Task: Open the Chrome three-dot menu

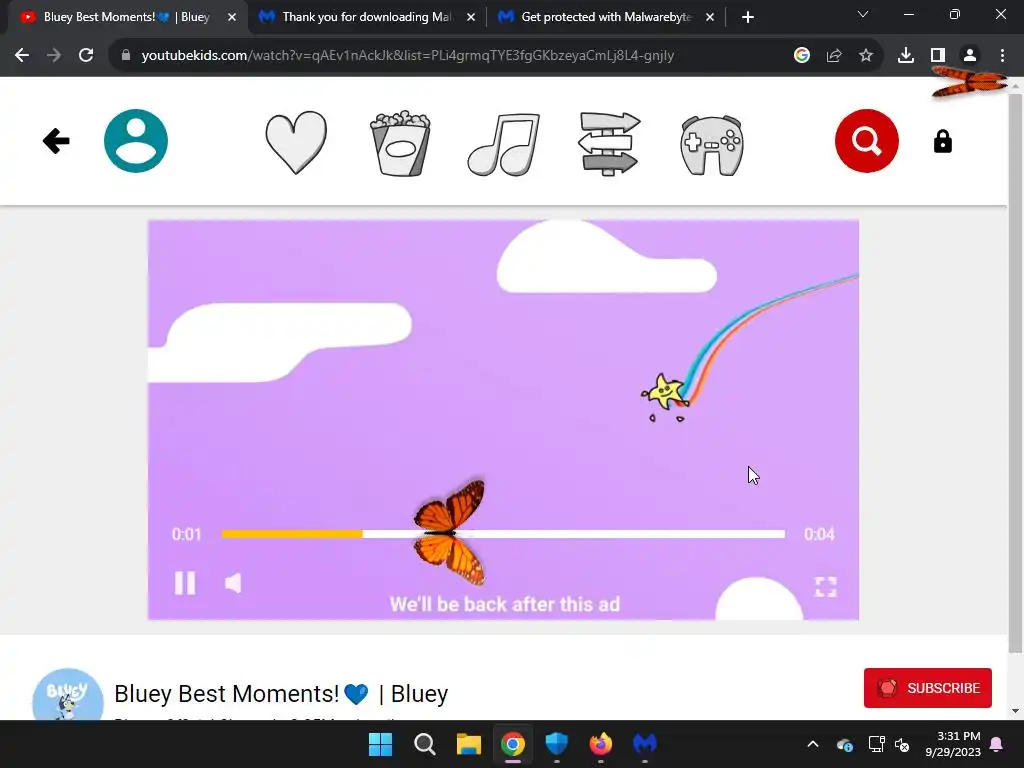Action: (1002, 56)
